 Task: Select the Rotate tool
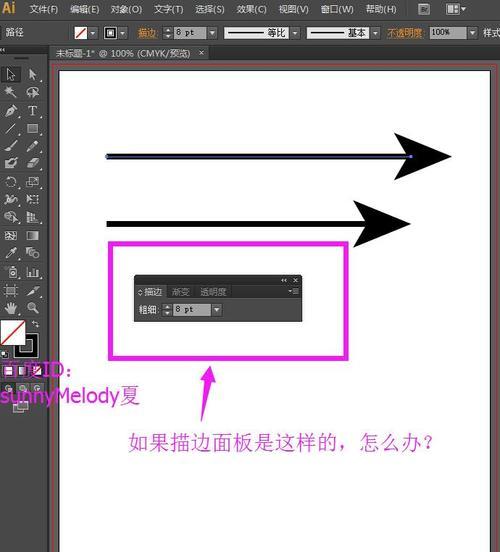point(11,182)
